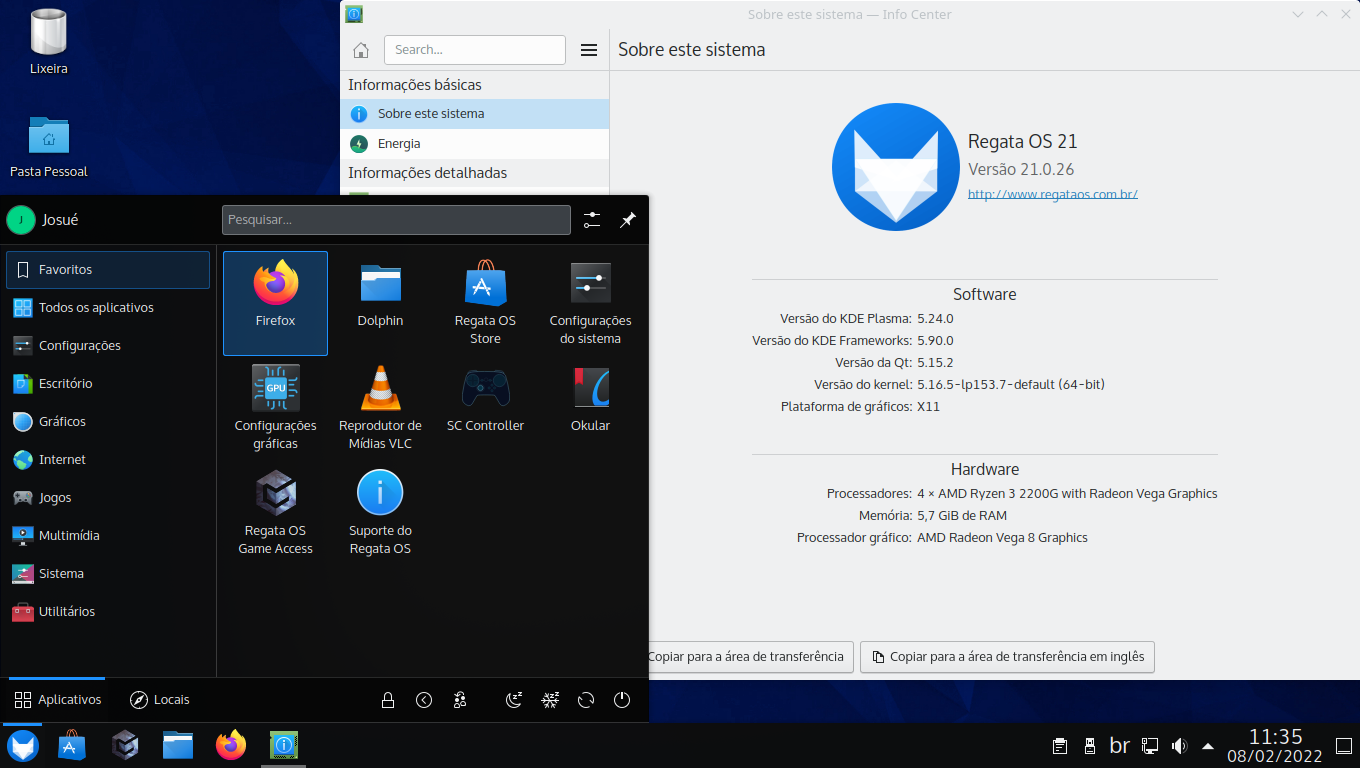Open Suporte do Regata OS
The height and width of the screenshot is (768, 1360).
coord(380,513)
